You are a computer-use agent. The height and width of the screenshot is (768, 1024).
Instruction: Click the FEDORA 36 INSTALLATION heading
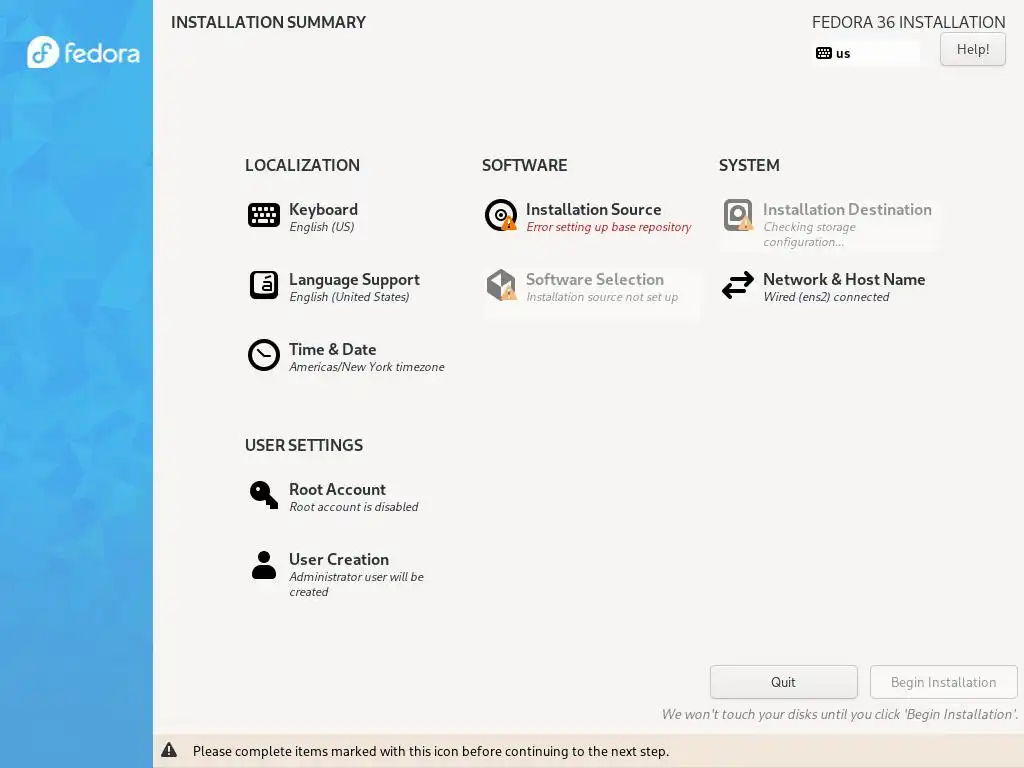908,22
